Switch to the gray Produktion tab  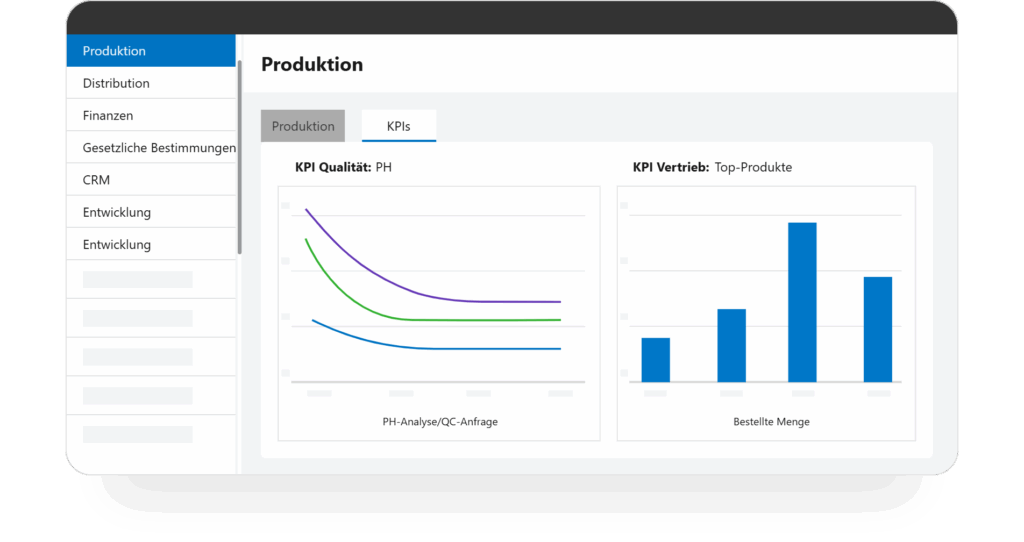[303, 126]
